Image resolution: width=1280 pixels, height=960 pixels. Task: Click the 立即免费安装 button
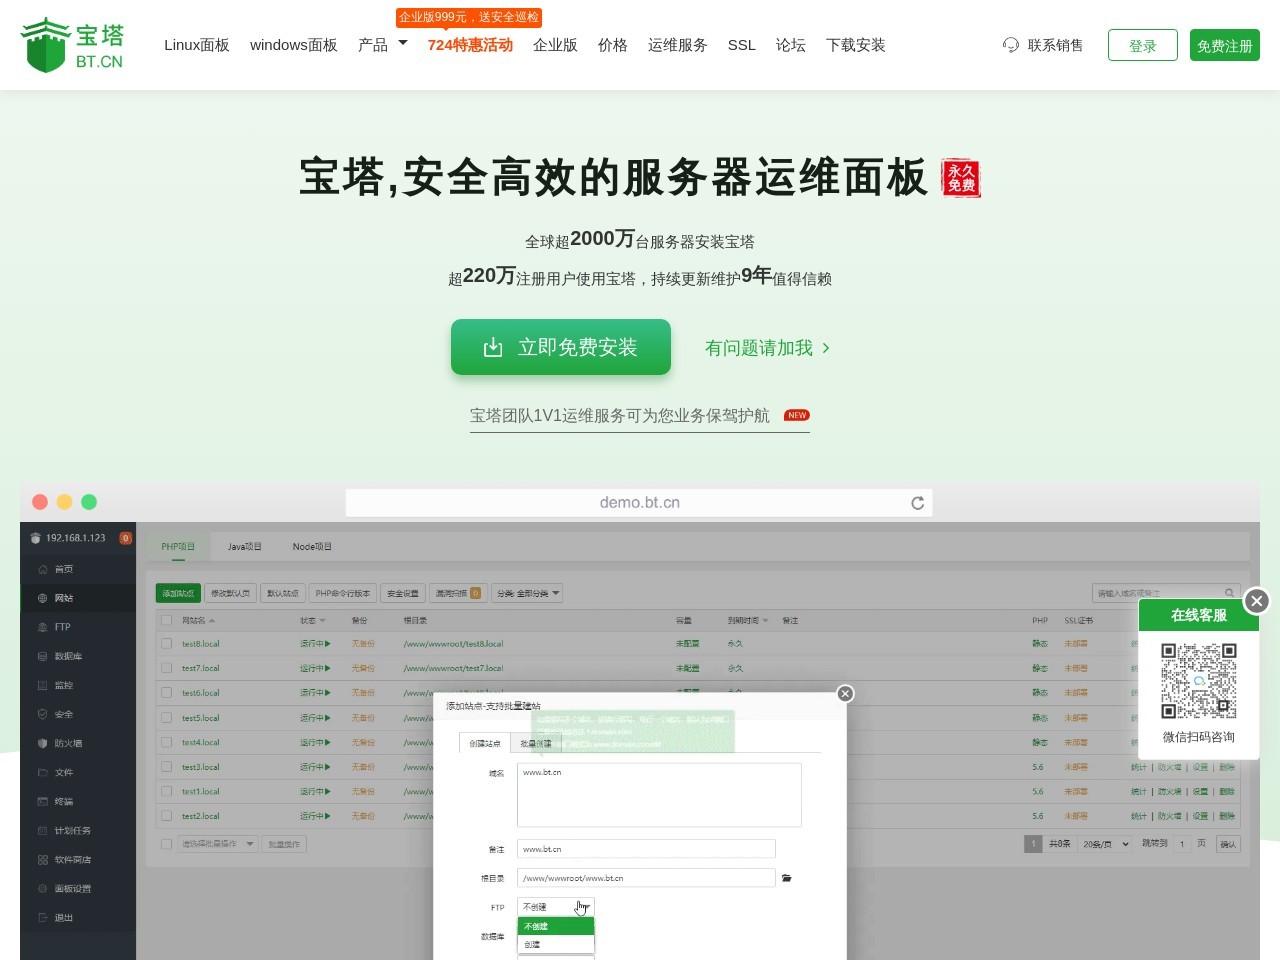pos(560,347)
